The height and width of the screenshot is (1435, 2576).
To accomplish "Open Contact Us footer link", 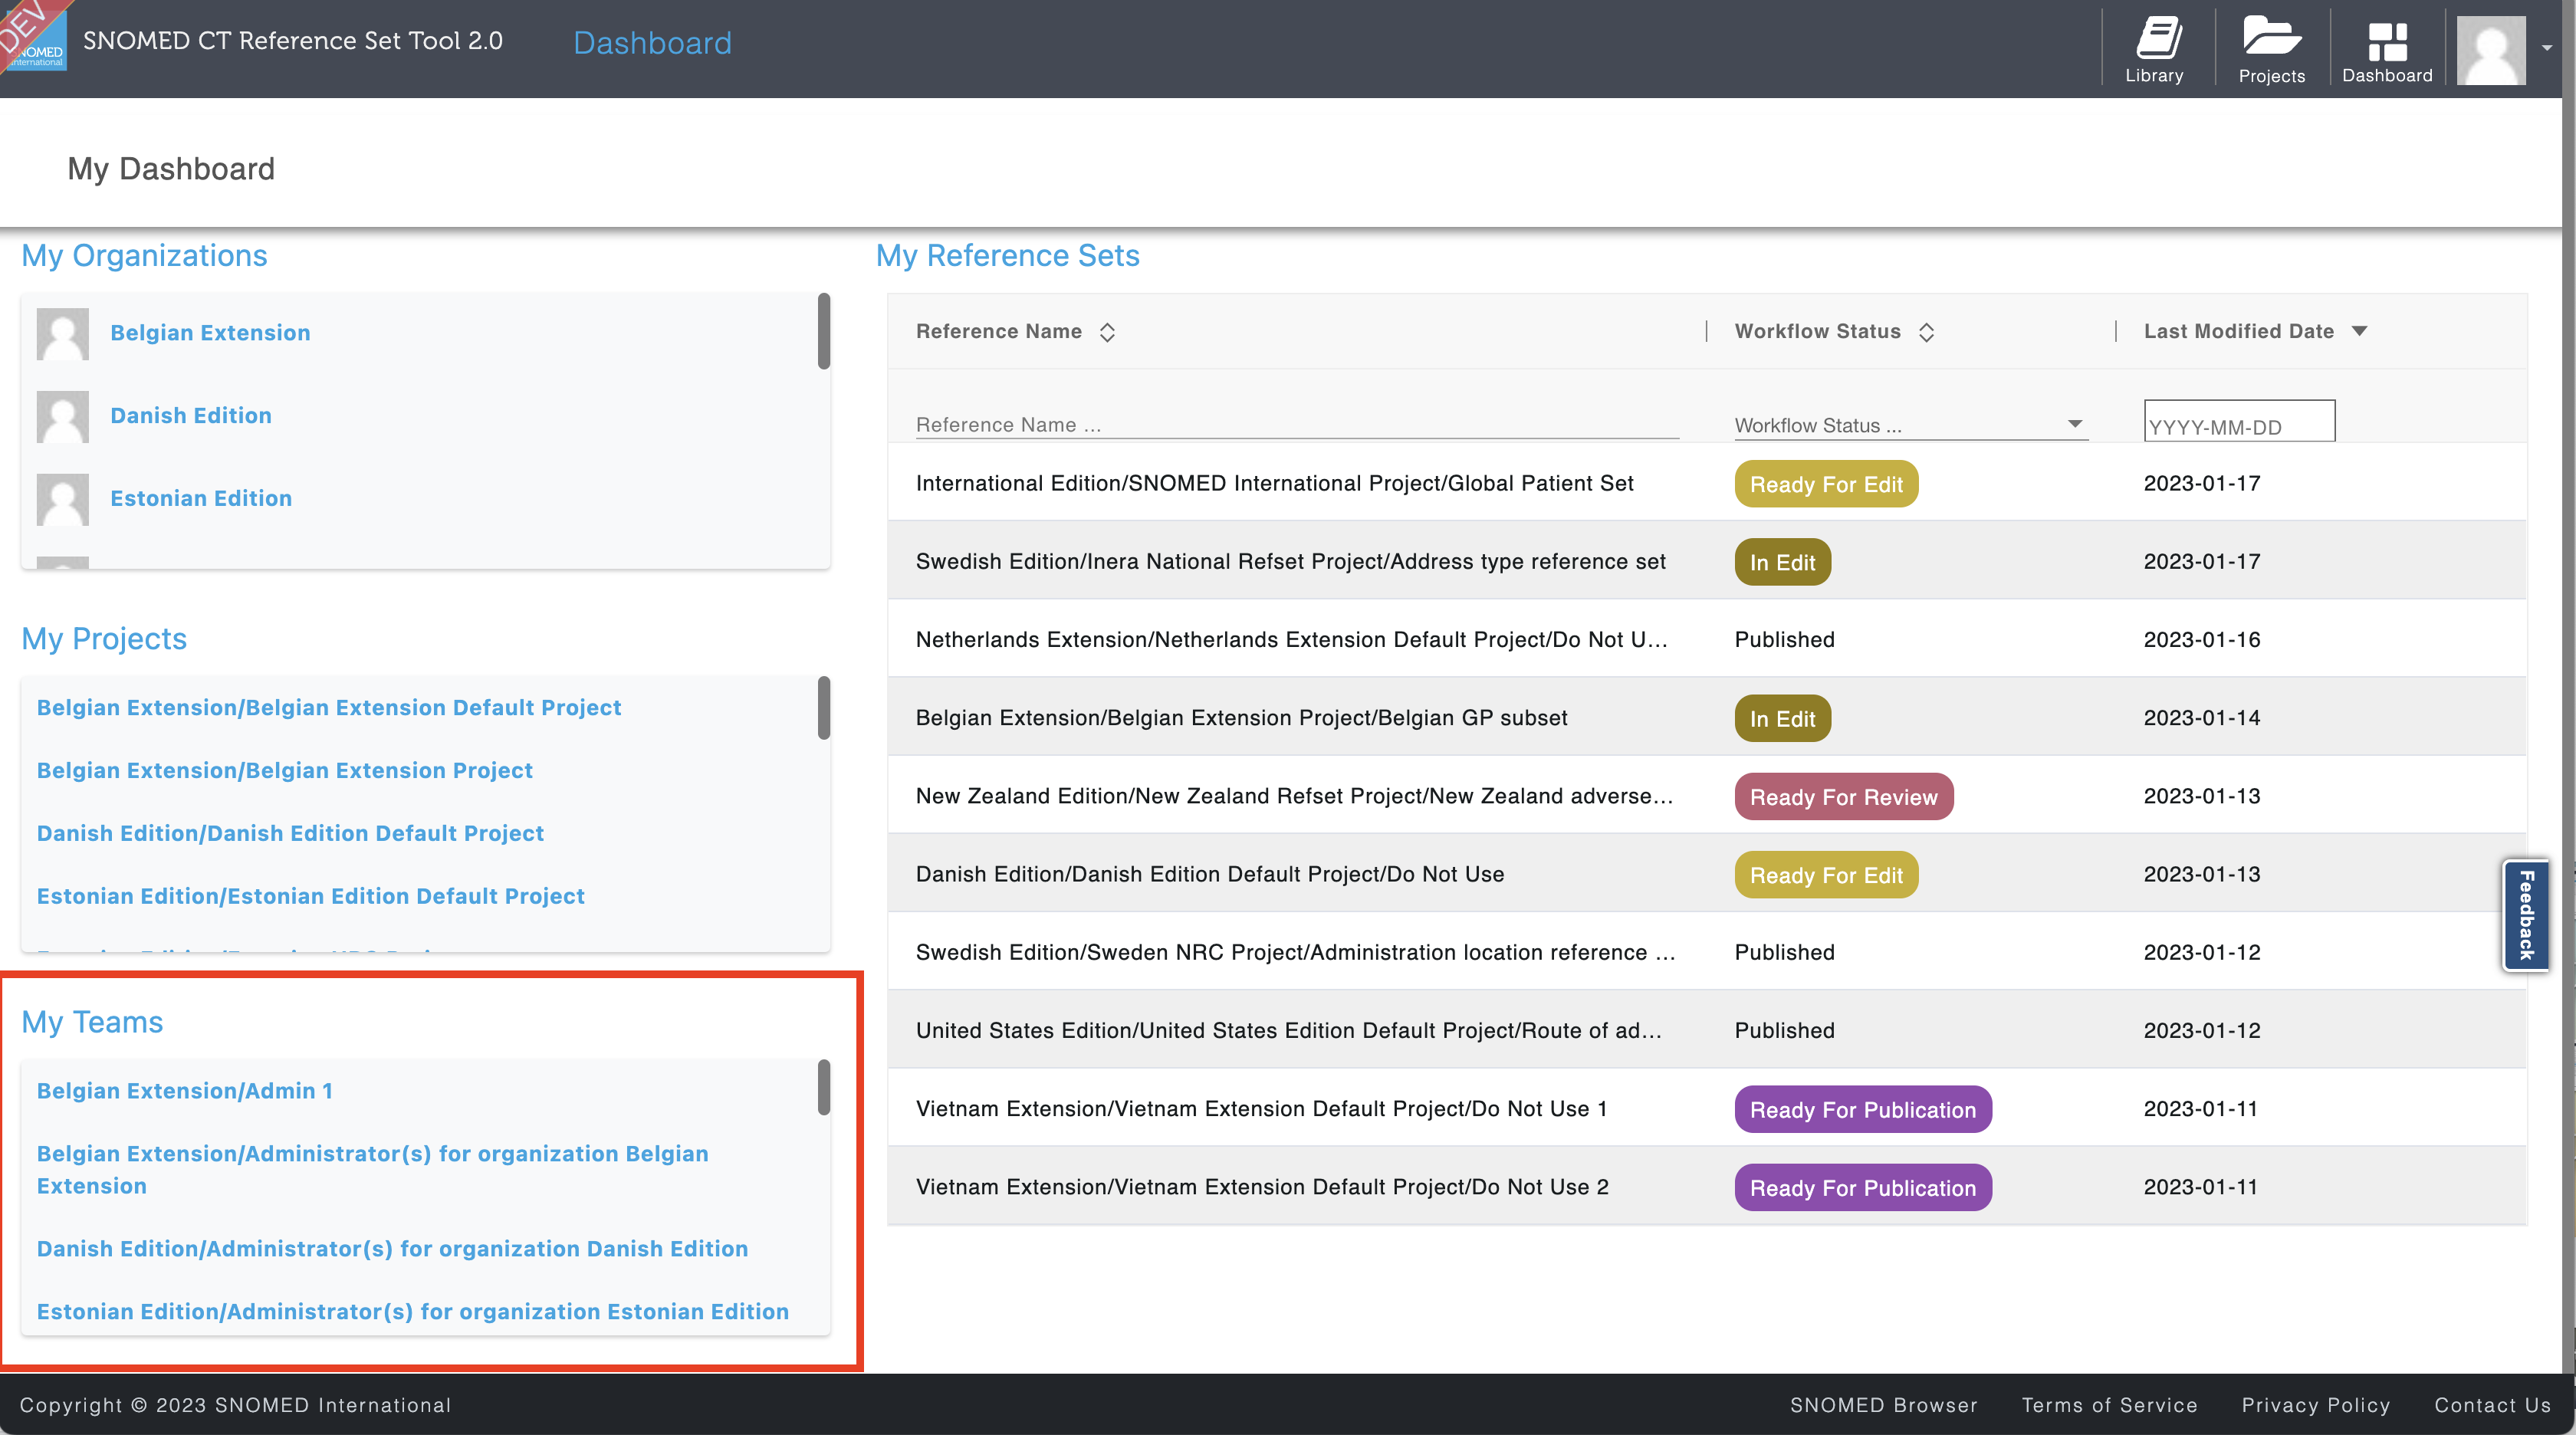I will (2492, 1405).
